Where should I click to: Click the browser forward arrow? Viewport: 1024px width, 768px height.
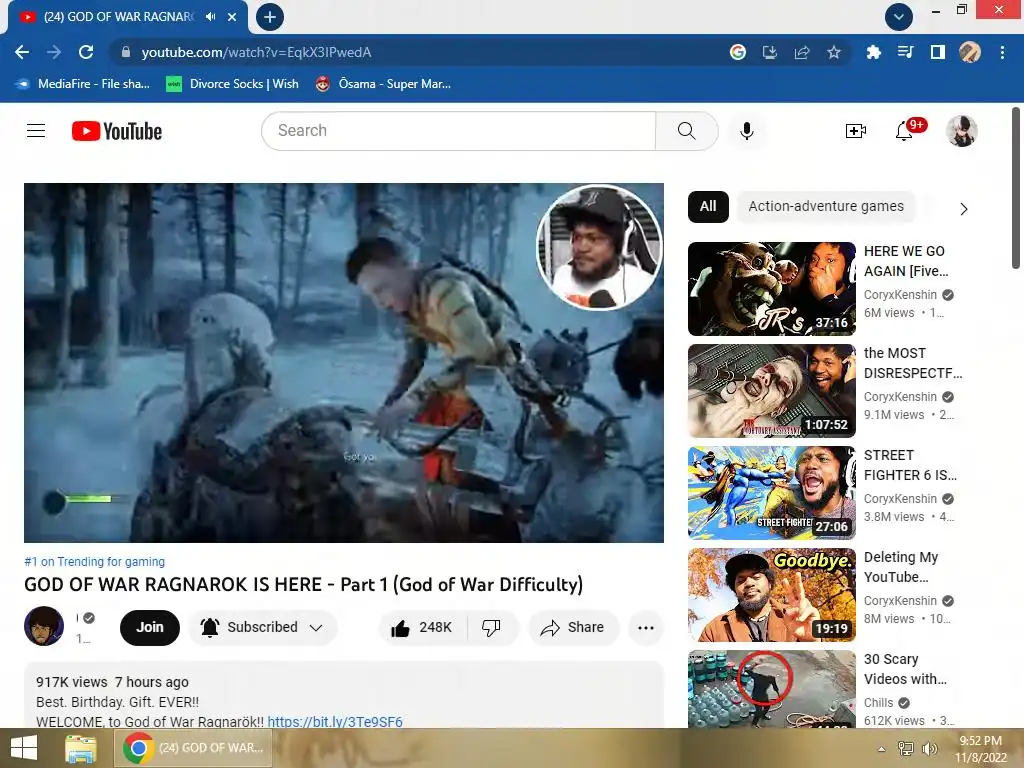(54, 52)
